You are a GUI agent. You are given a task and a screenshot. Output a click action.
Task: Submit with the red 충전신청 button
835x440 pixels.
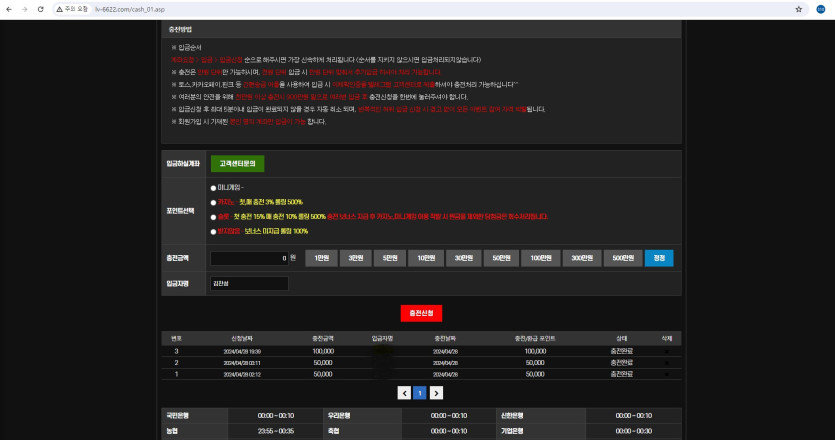point(420,313)
